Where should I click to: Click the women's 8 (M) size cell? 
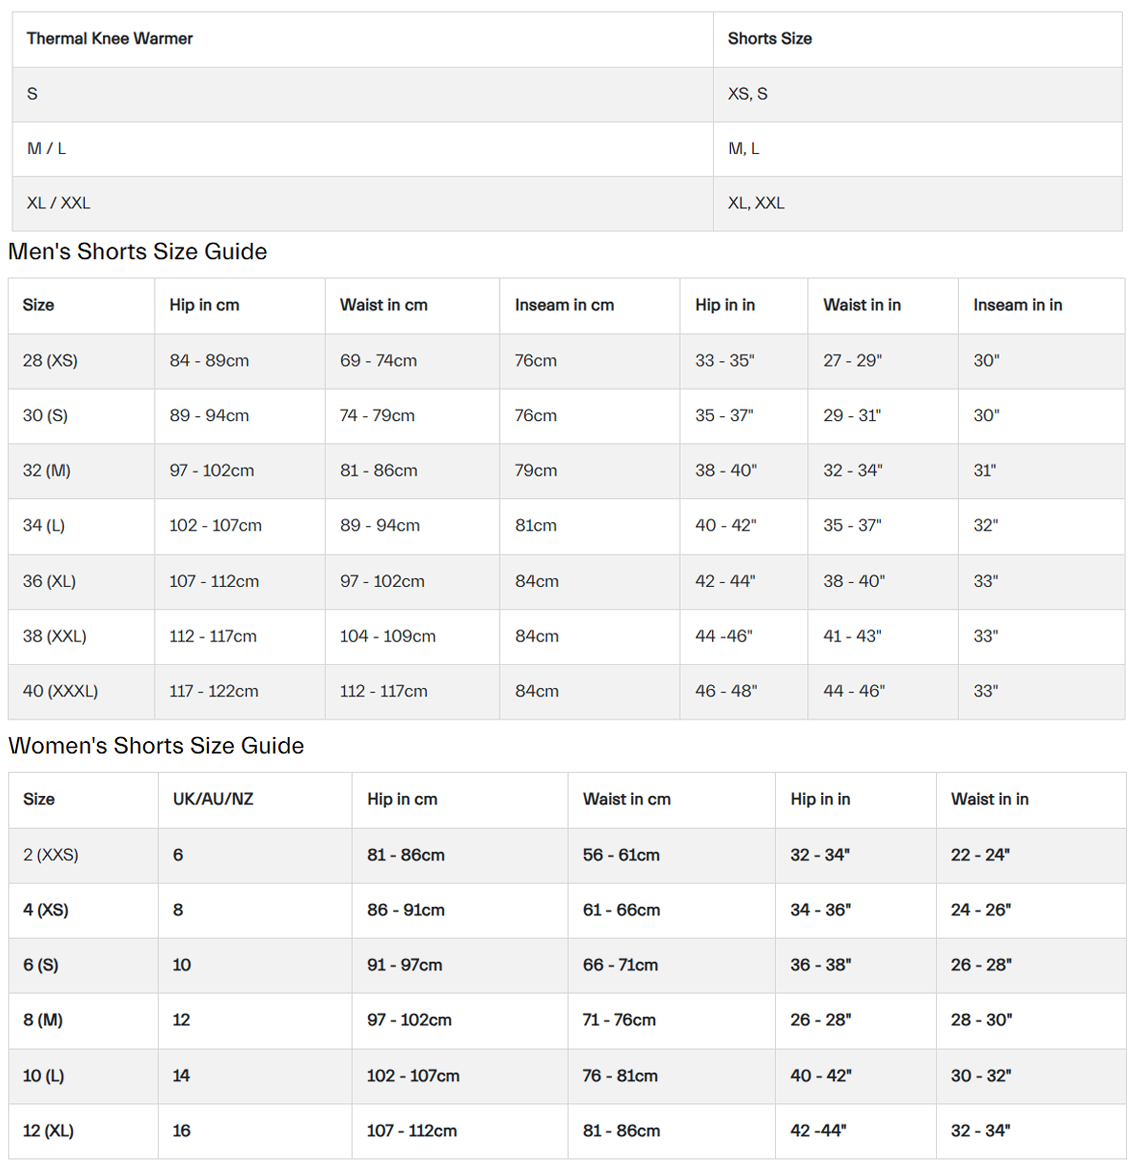click(43, 1021)
